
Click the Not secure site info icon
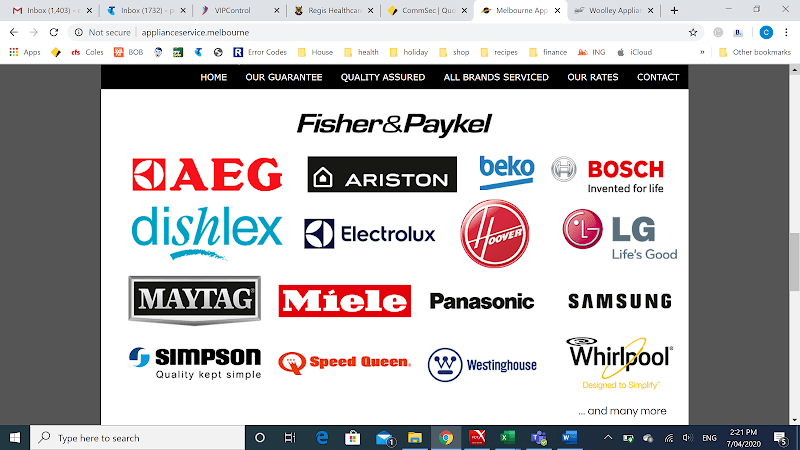click(79, 32)
